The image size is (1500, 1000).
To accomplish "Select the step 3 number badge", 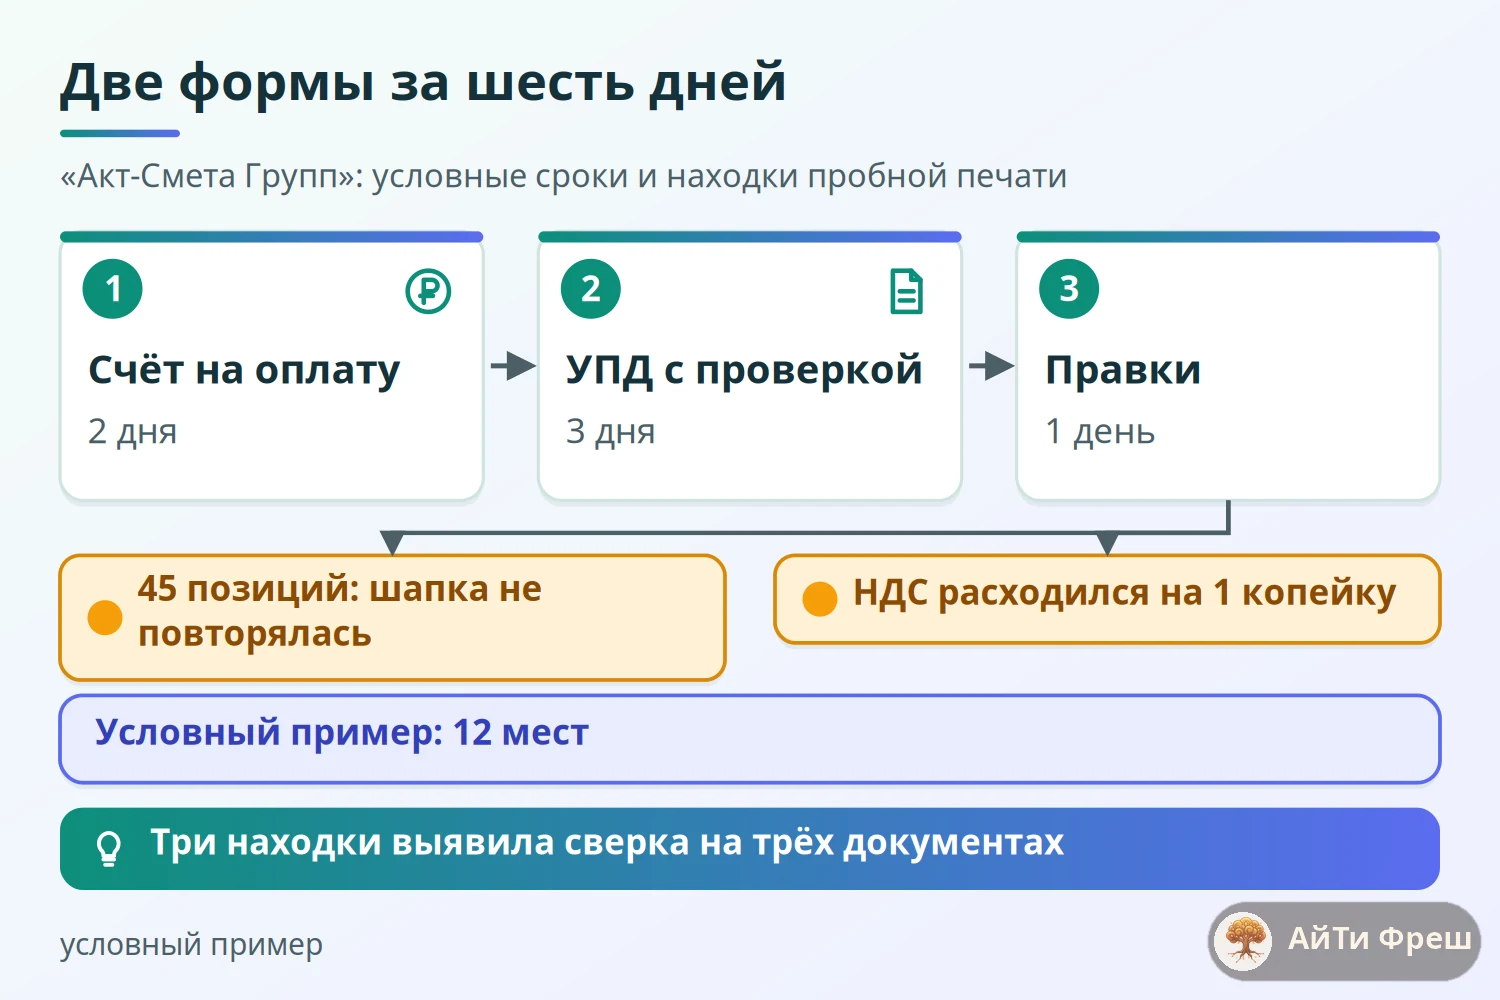I will (x=1069, y=289).
